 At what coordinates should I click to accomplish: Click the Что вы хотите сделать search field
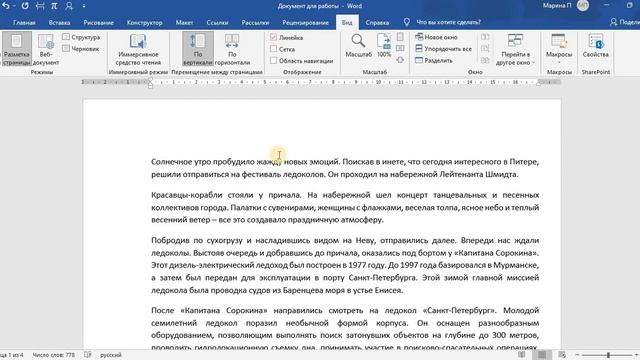(448, 22)
